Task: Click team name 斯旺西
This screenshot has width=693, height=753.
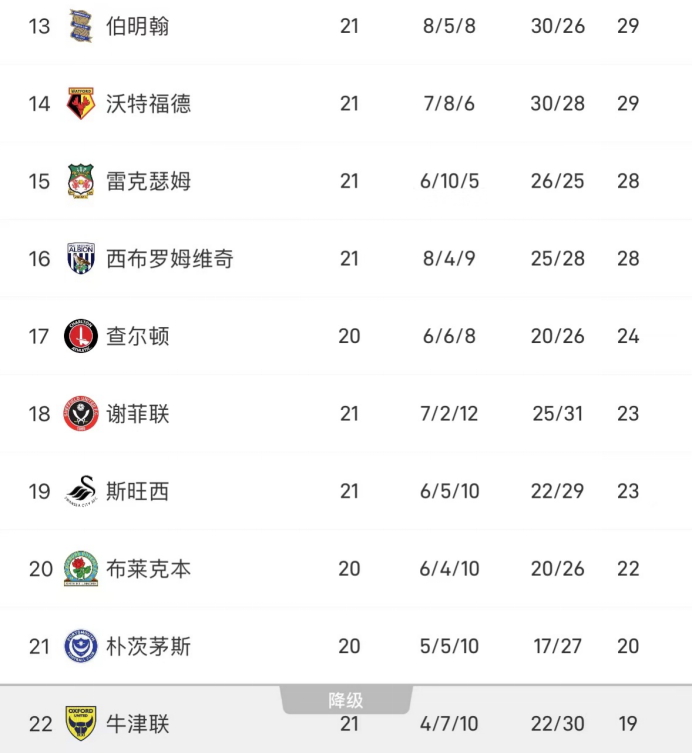Action: tap(137, 491)
